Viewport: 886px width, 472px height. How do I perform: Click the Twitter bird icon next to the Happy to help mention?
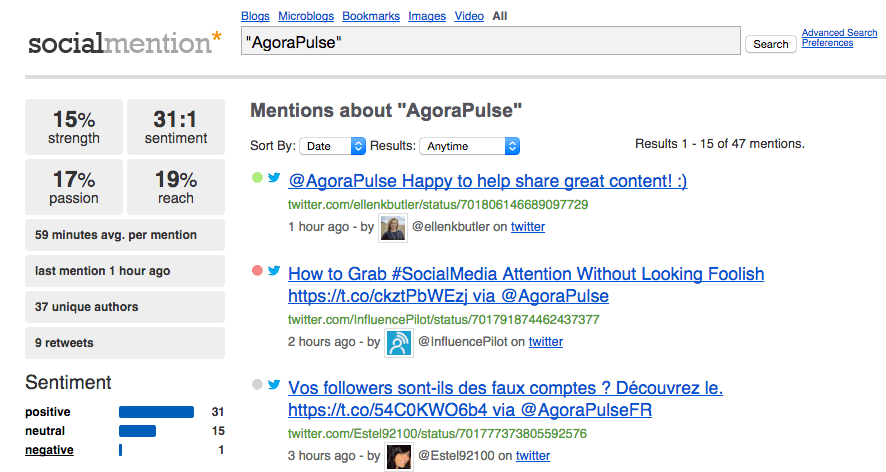pos(274,177)
